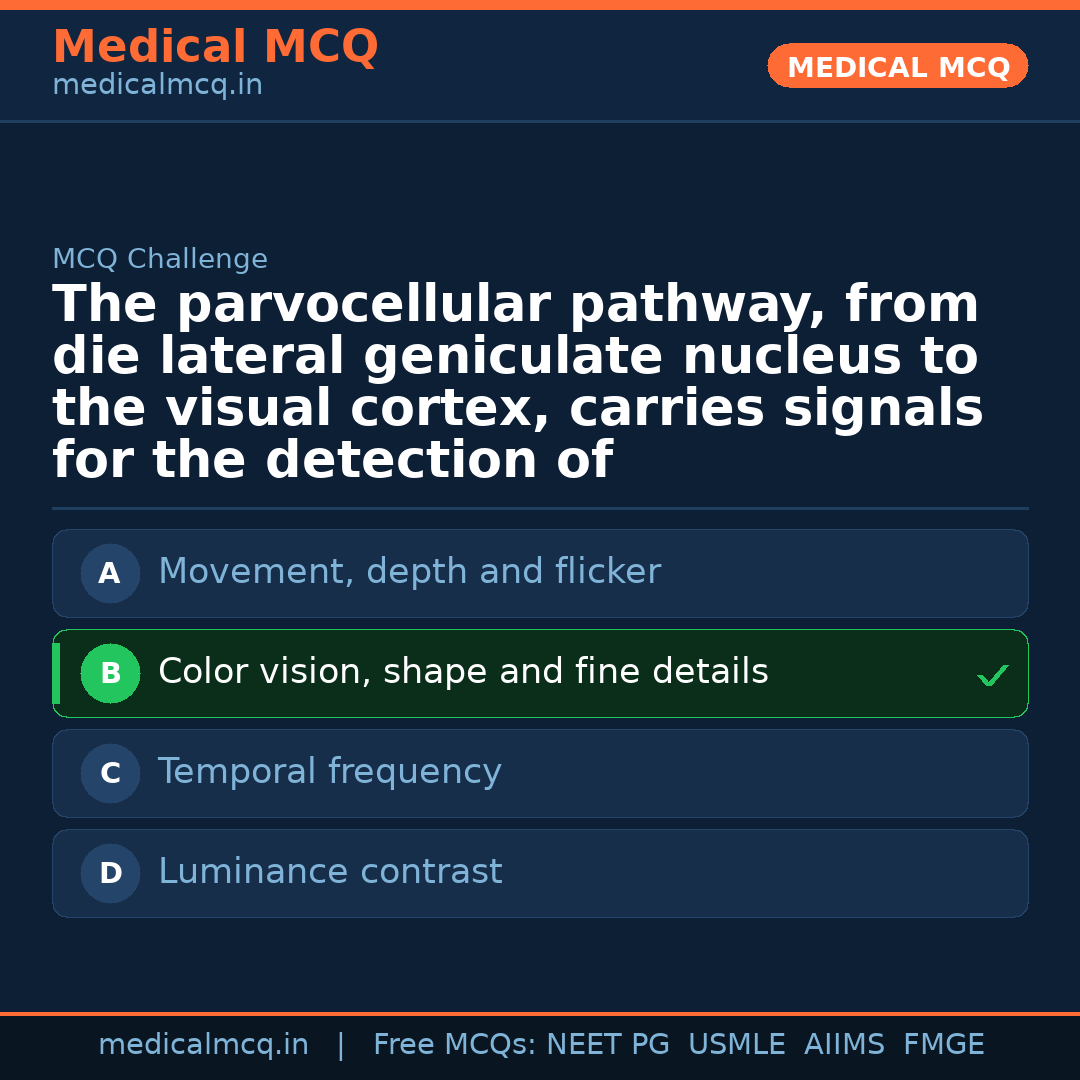Click the letter A circle badge
This screenshot has height=1080, width=1080.
pyautogui.click(x=110, y=573)
